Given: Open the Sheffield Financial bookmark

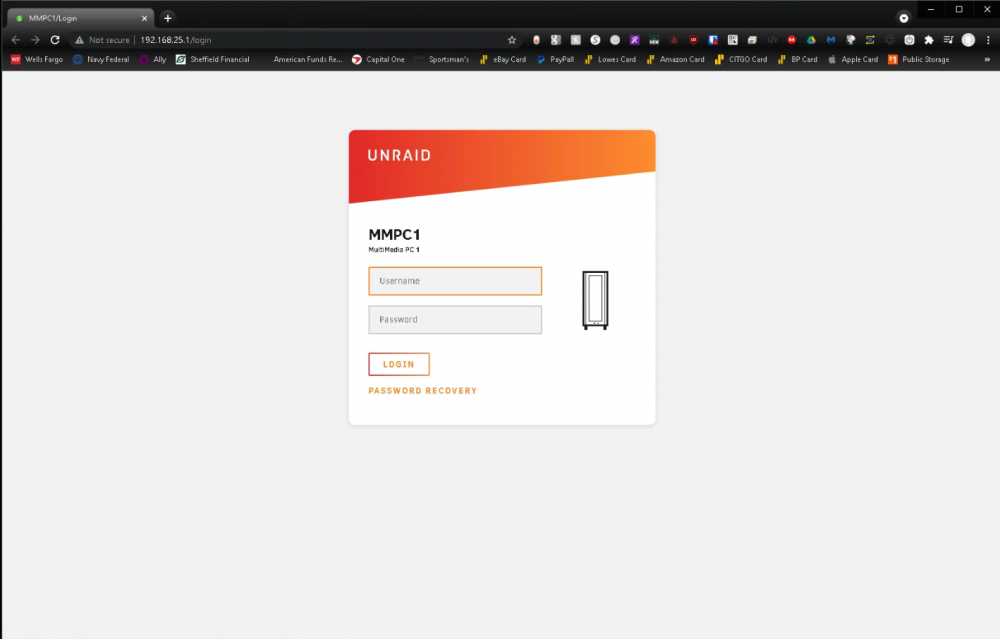Looking at the screenshot, I should tap(213, 59).
